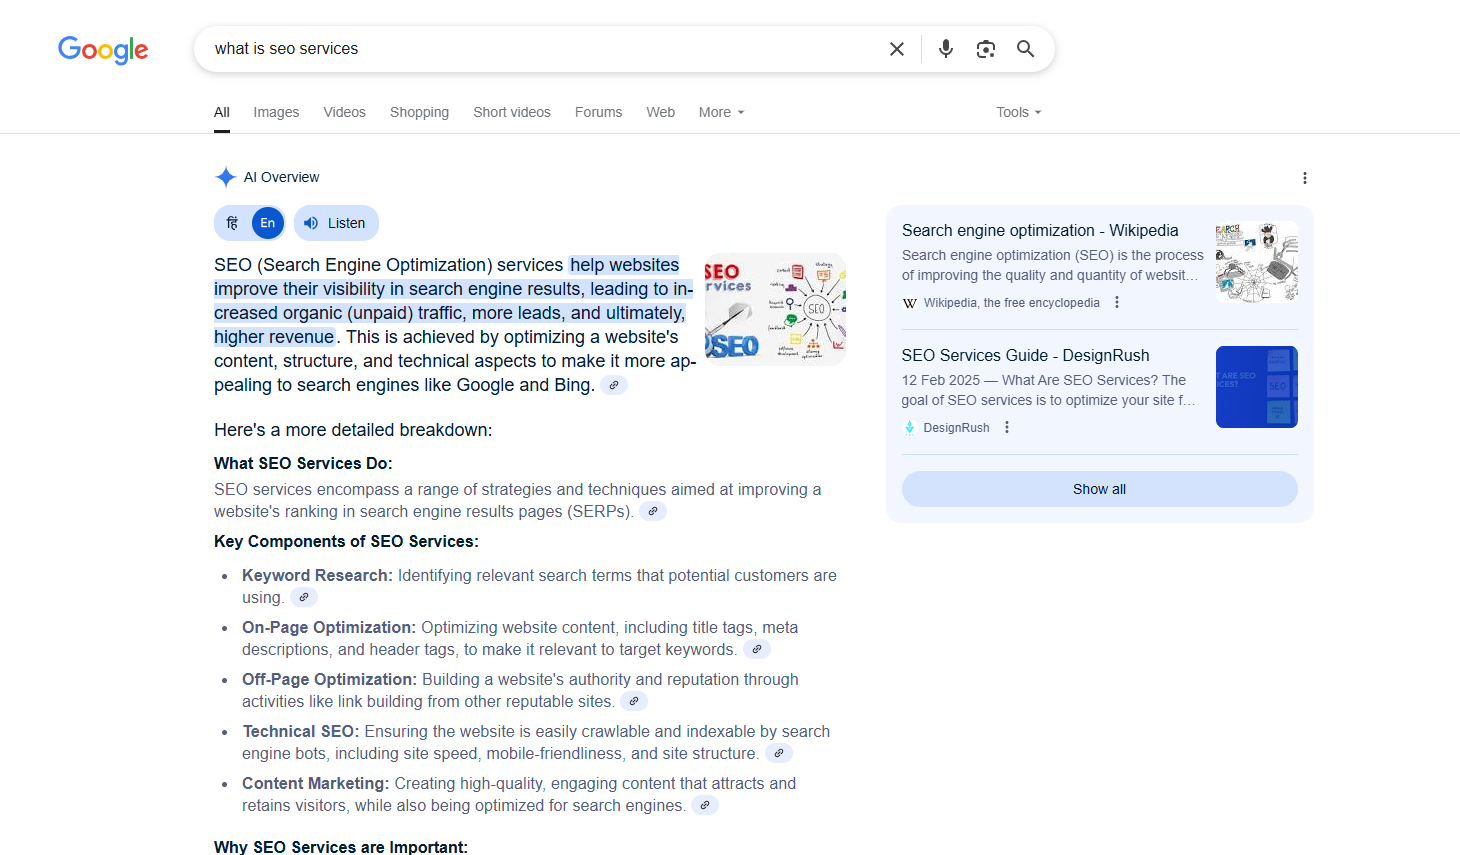Switch to the Shopping tab

tap(419, 112)
